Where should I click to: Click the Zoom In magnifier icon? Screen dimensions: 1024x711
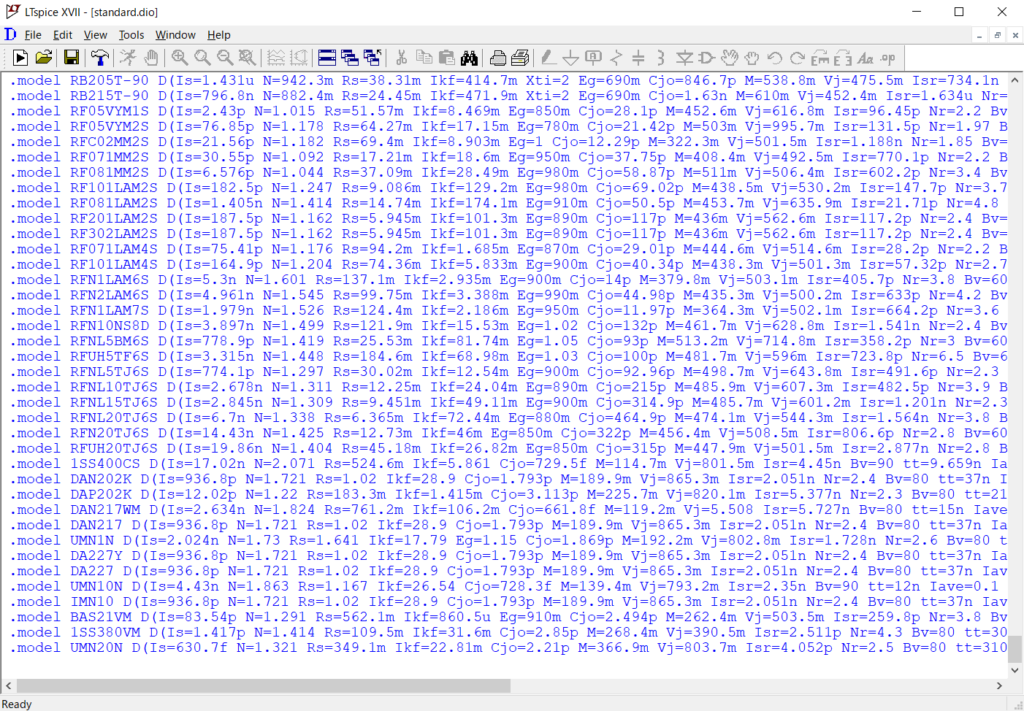click(180, 58)
